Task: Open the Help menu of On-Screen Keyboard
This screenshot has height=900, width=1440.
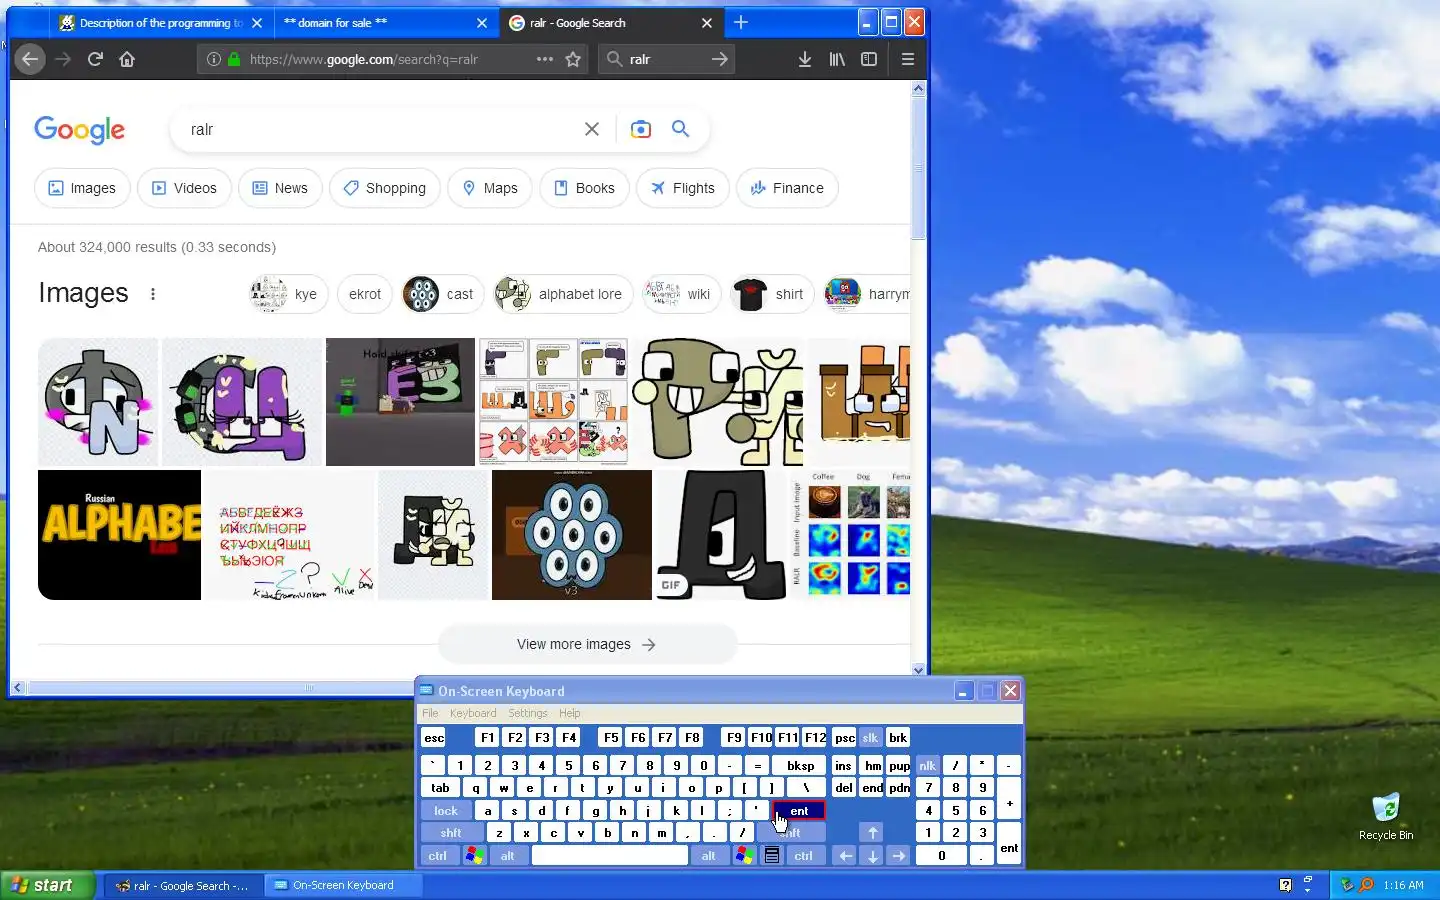Action: pos(570,713)
